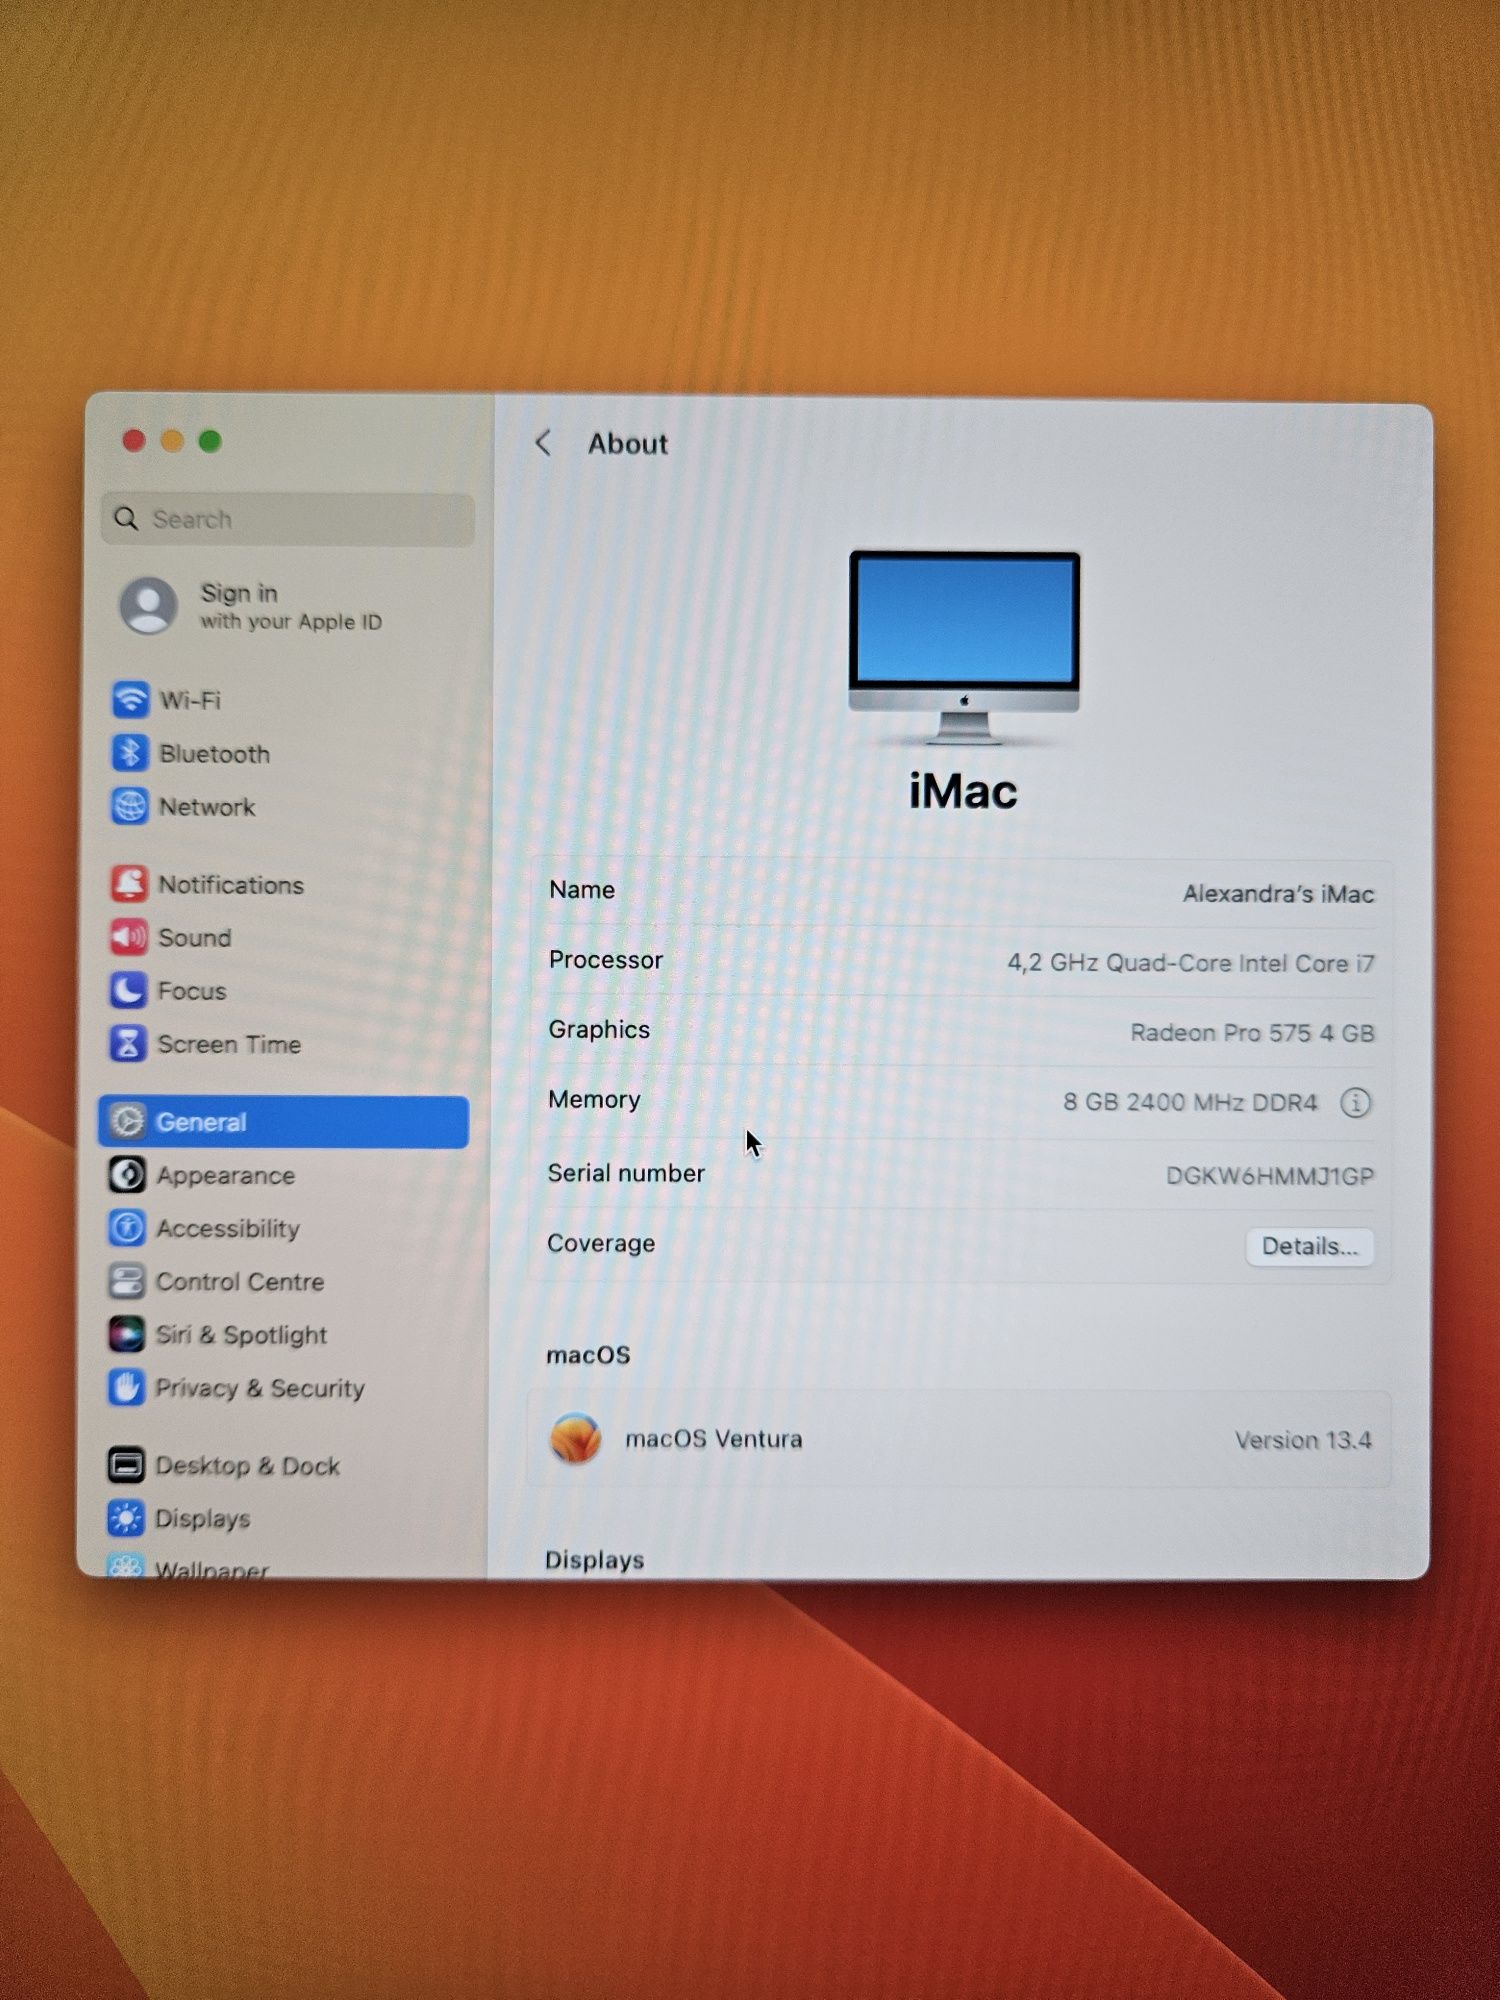The image size is (1500, 2000).
Task: Go back with the chevron arrow
Action: pos(543,443)
